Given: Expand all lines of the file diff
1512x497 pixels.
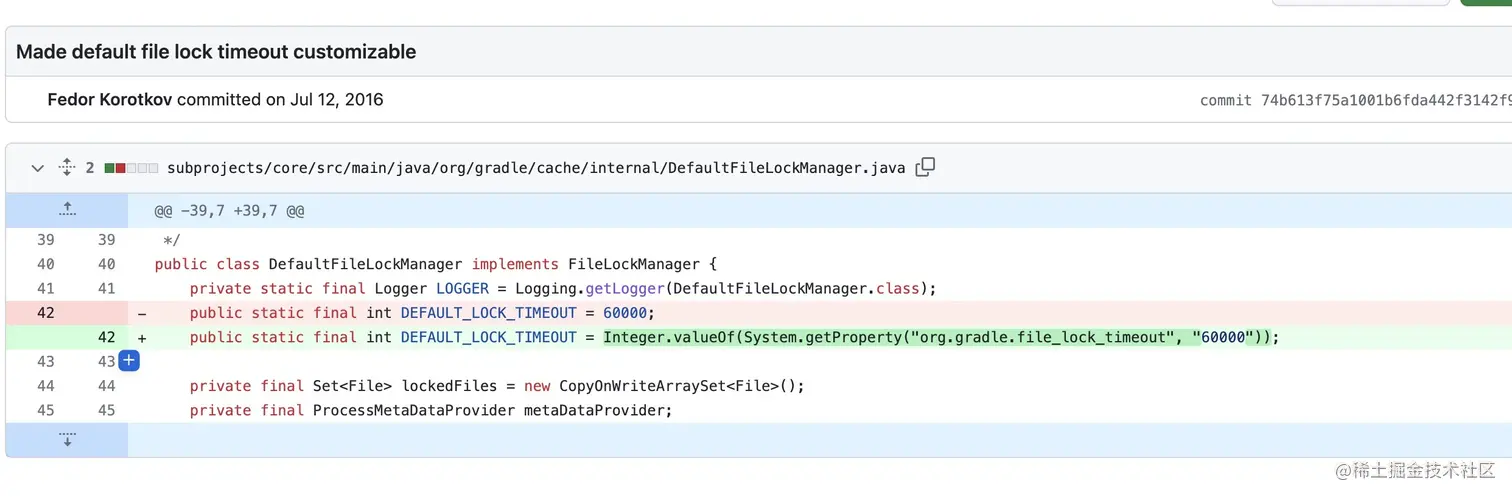Looking at the screenshot, I should pos(67,167).
